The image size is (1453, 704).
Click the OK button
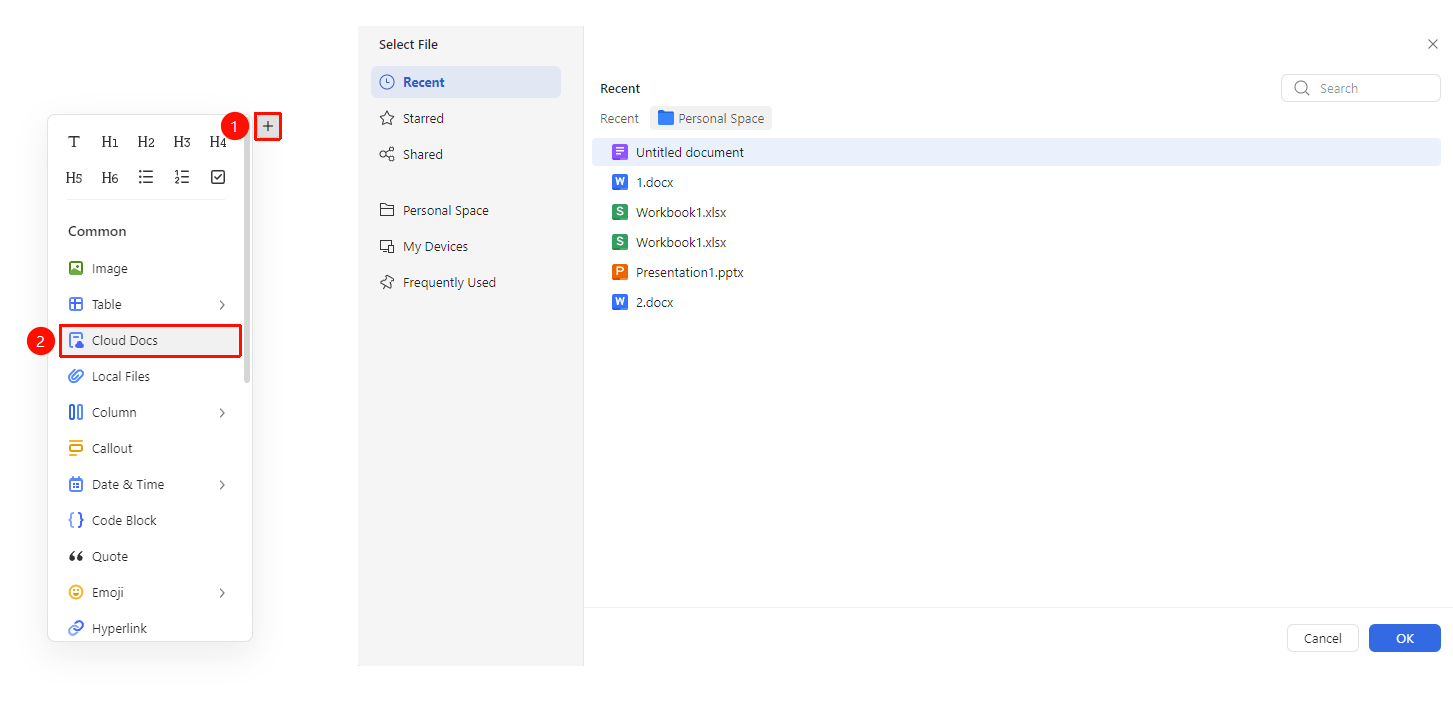pos(1405,638)
